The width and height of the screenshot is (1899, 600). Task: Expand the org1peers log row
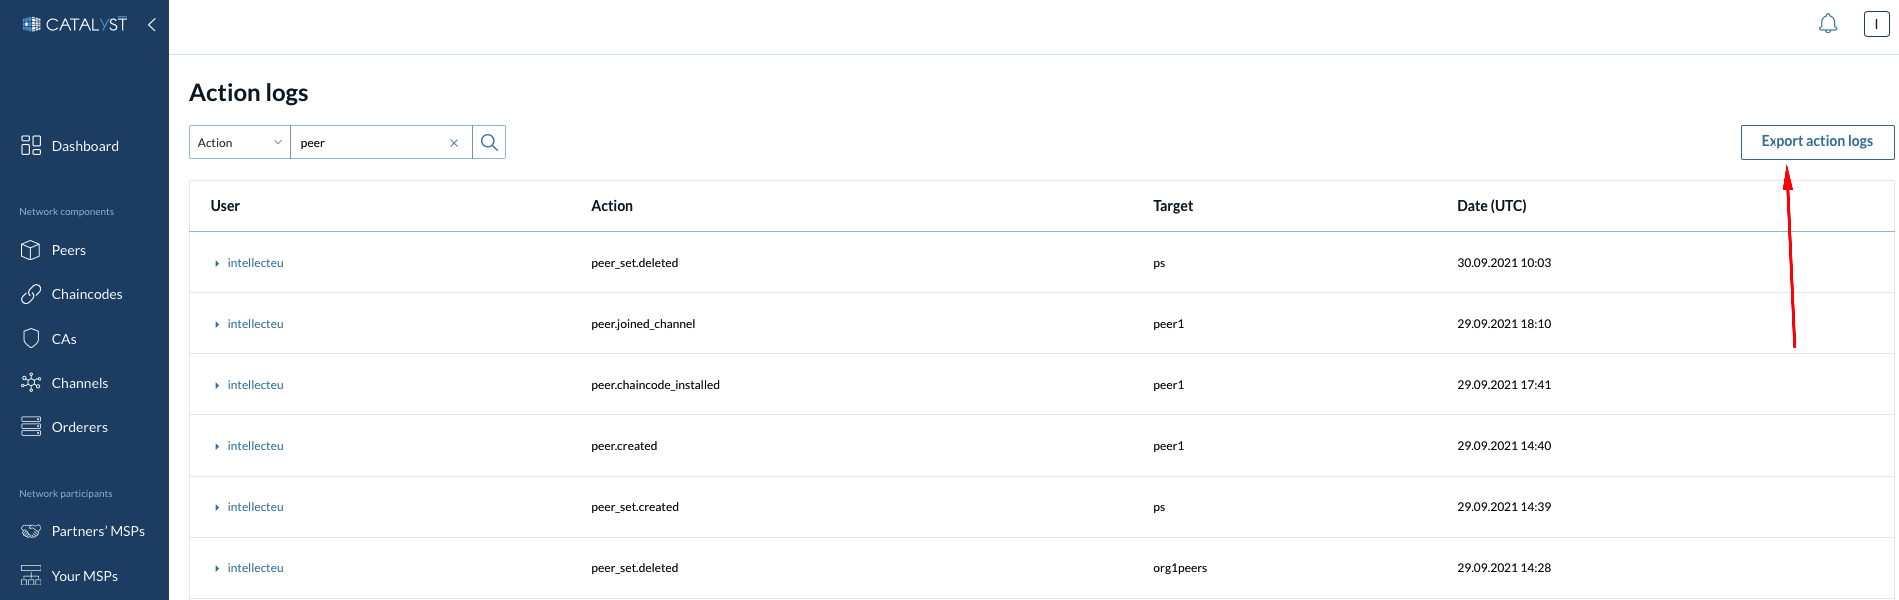[217, 568]
